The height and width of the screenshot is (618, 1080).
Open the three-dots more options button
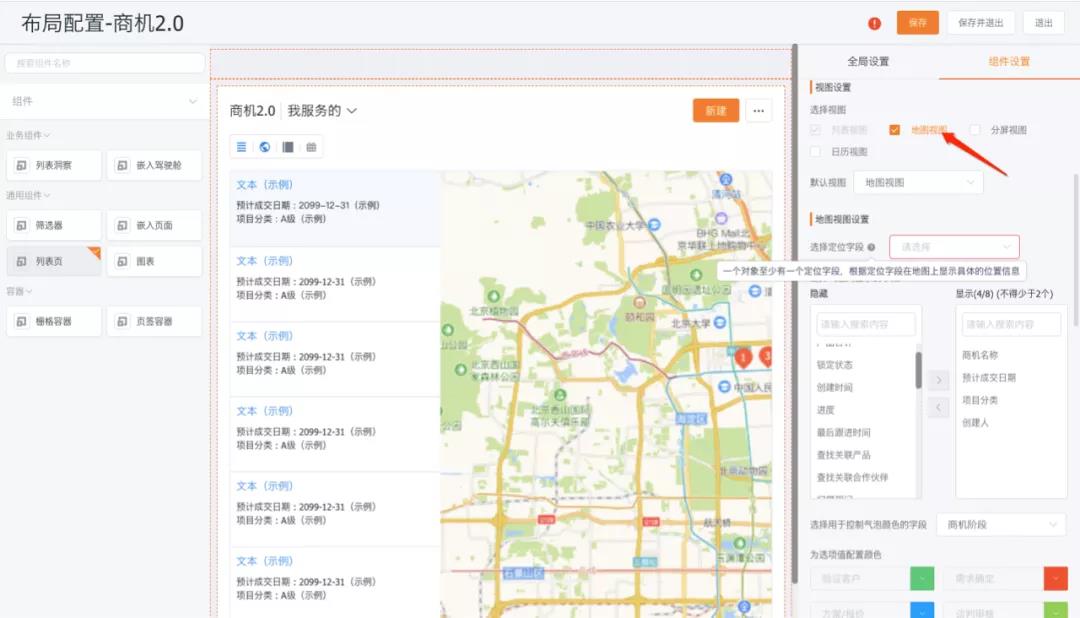click(x=759, y=111)
